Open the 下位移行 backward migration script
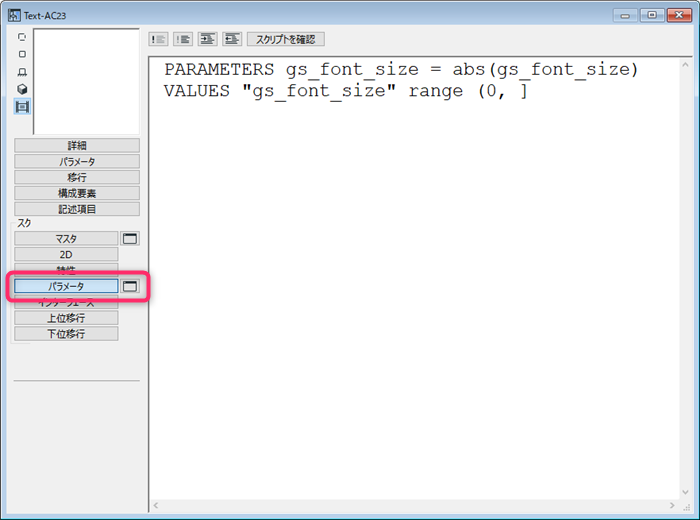Screen dimensions: 700x520 click(x=66, y=334)
